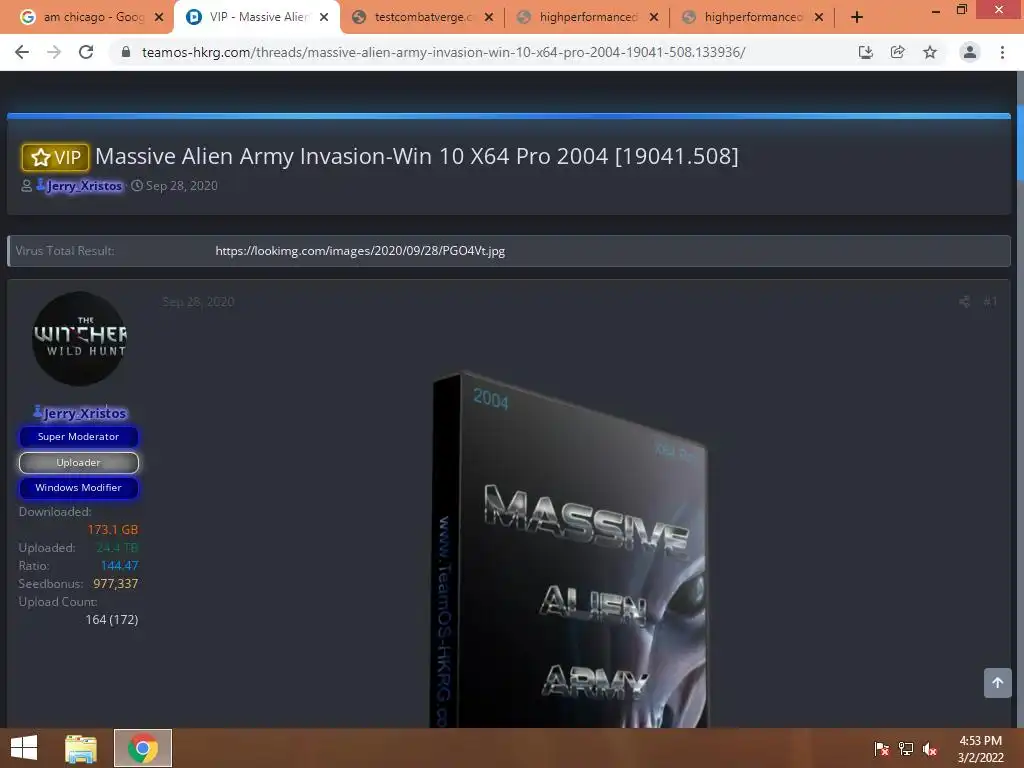Click the Massive Alien Army box art image

(x=569, y=550)
